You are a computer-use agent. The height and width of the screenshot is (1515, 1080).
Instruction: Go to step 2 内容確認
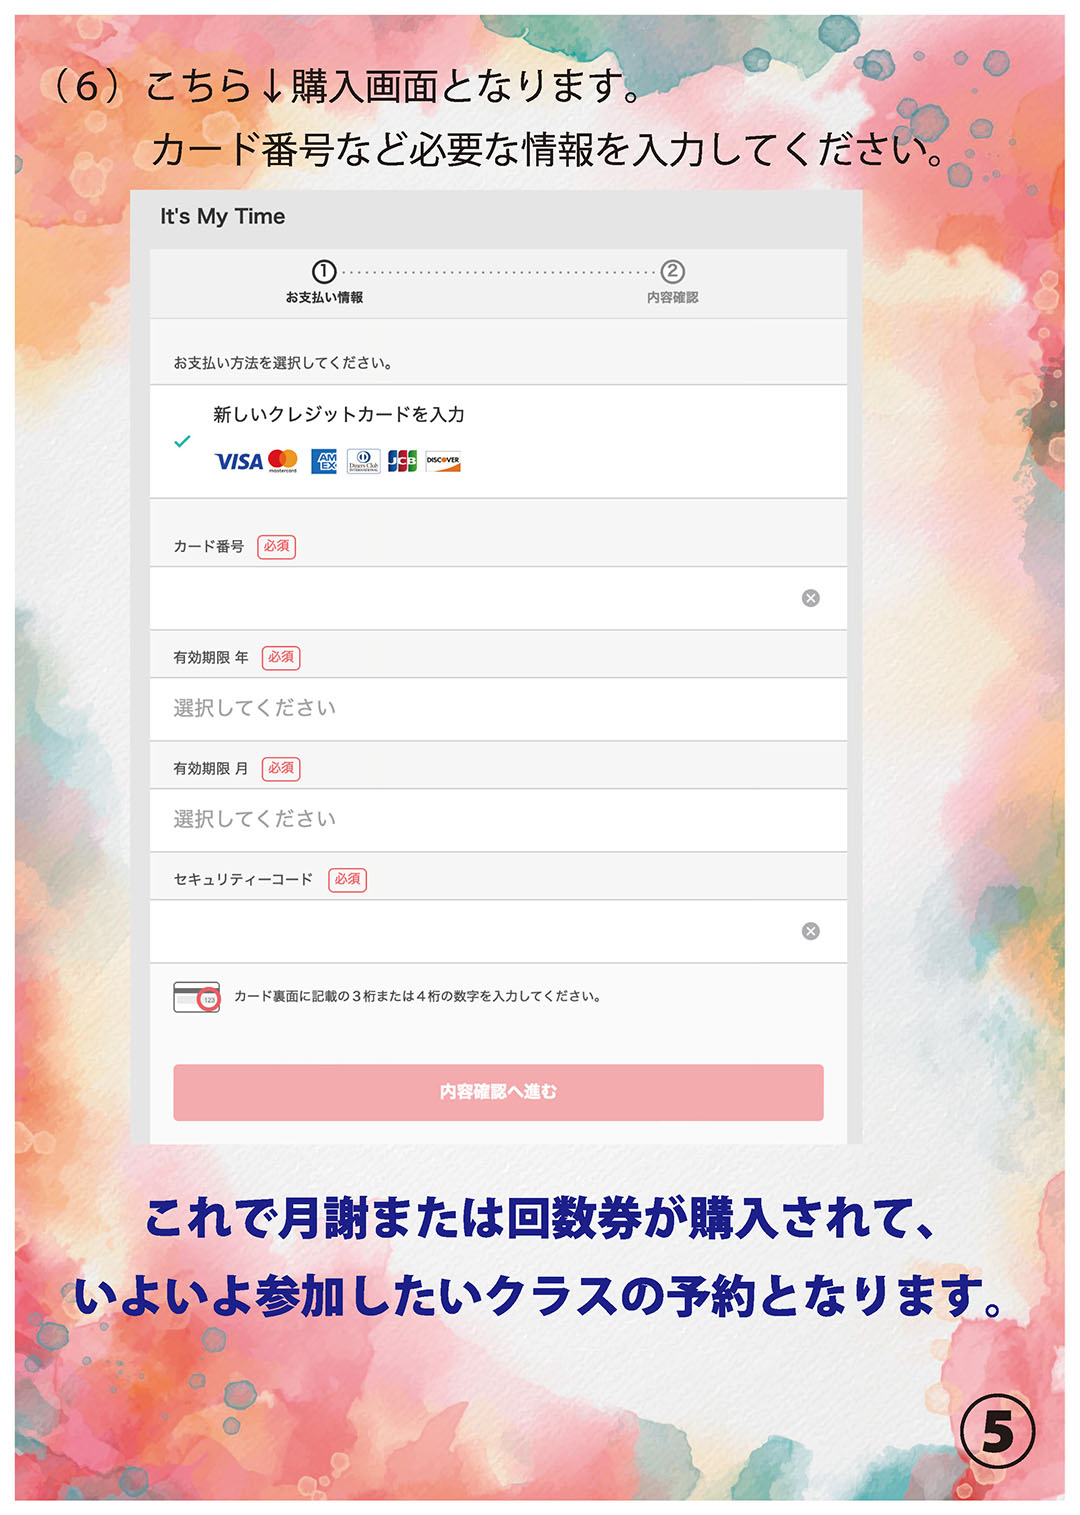673,282
